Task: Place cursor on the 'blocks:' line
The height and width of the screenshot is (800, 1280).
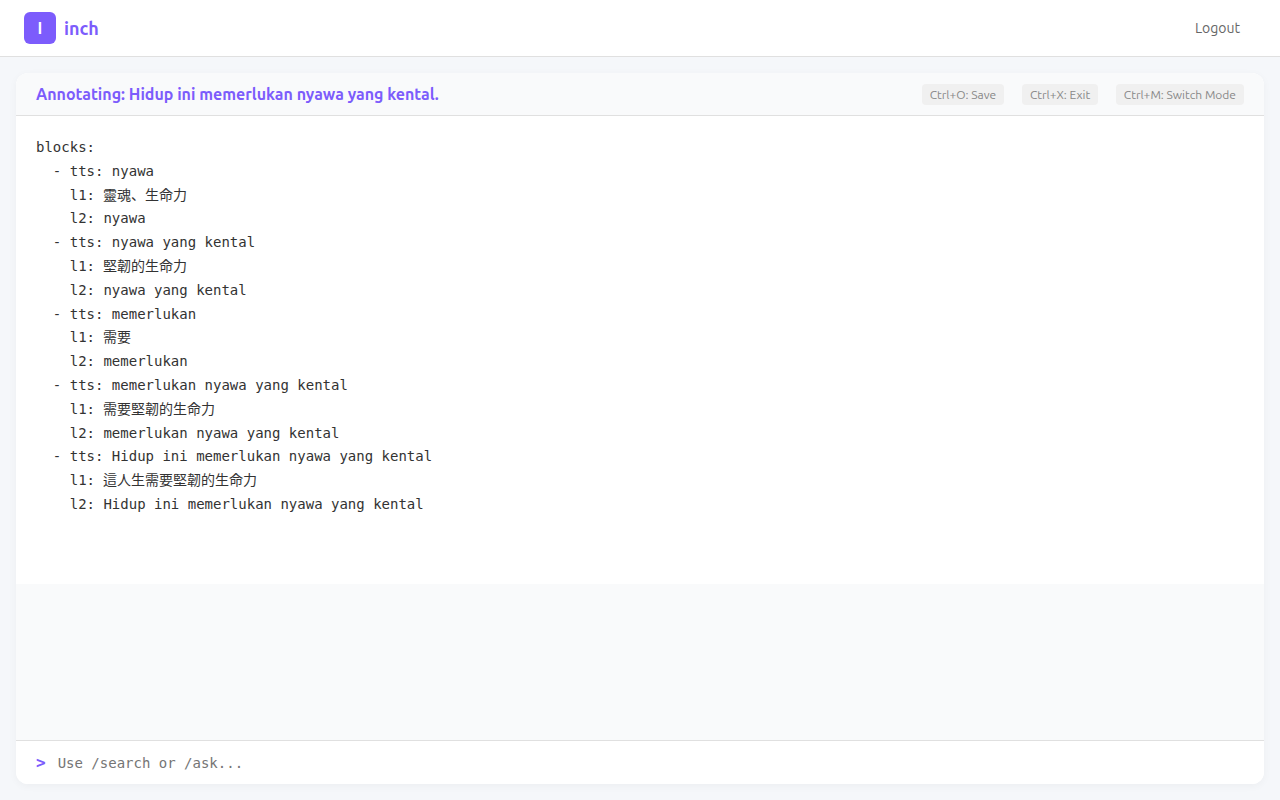Action: coord(65,147)
